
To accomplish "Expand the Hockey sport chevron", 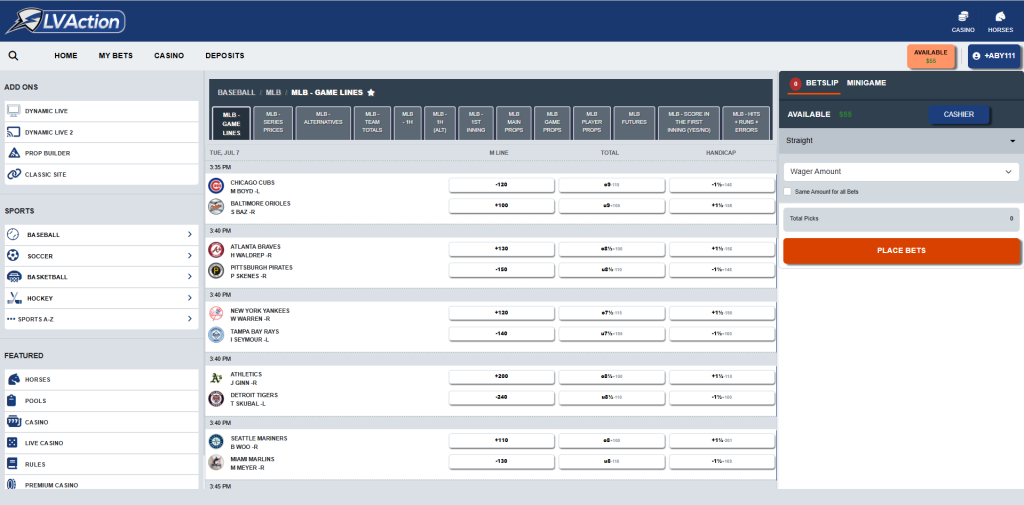I will click(189, 299).
